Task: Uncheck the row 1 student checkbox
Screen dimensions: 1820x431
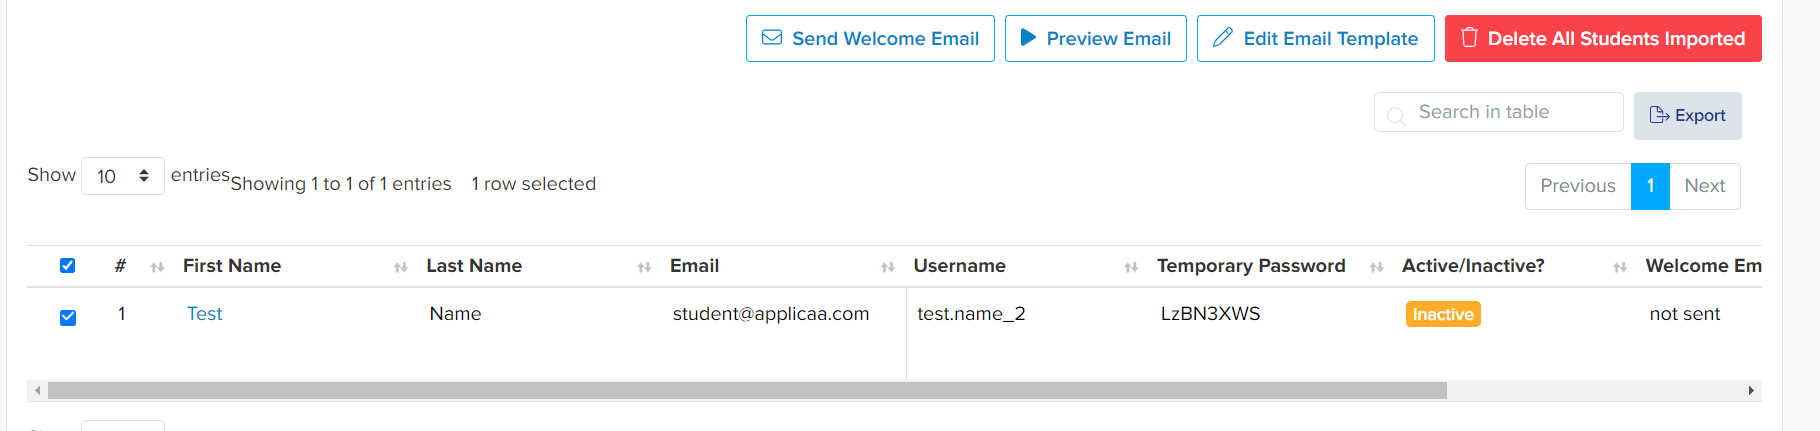Action: (68, 318)
